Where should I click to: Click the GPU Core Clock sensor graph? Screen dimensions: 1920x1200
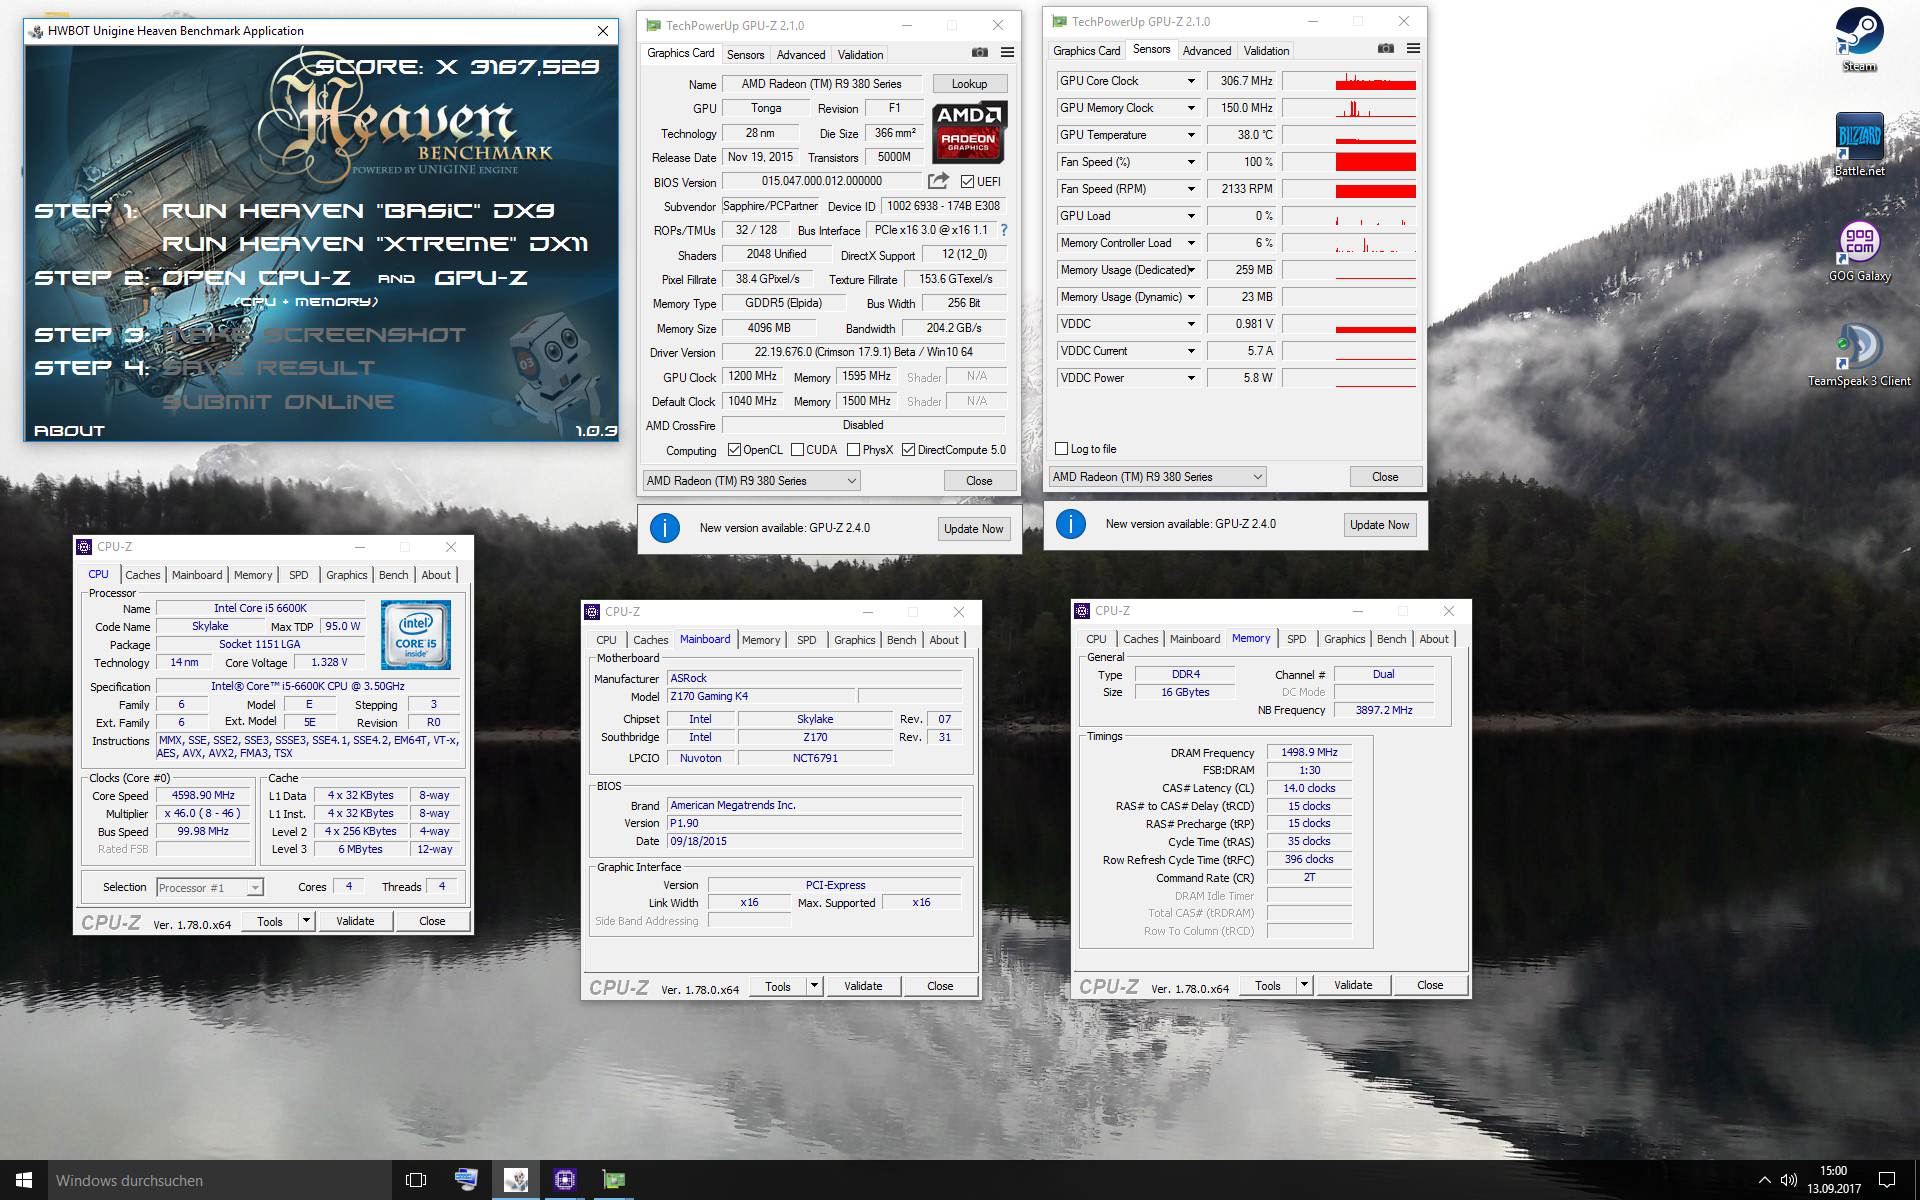coord(1349,81)
